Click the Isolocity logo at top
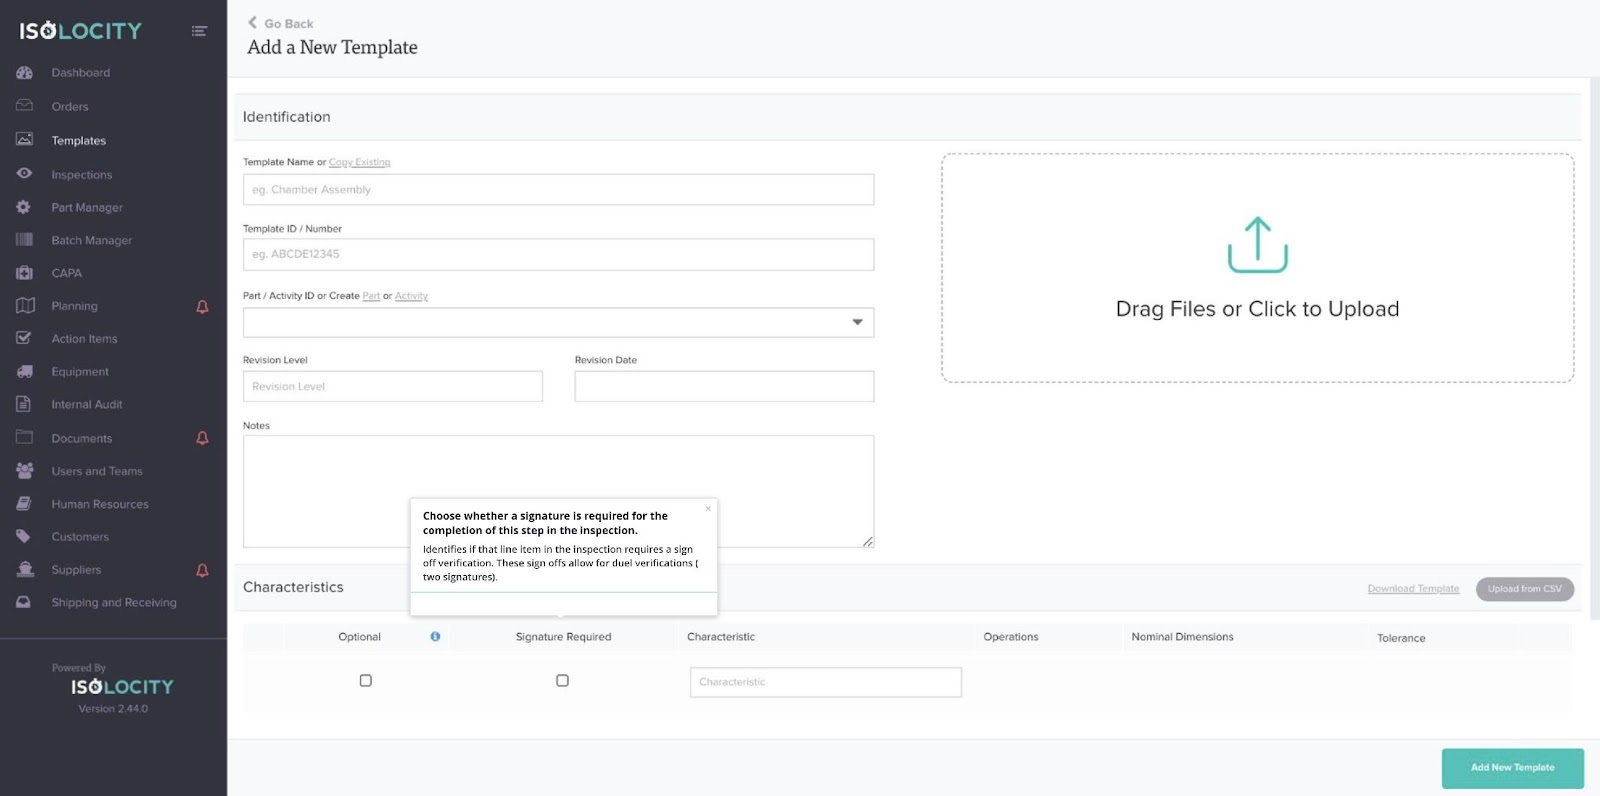Viewport: 1600px width, 796px height. click(x=81, y=31)
